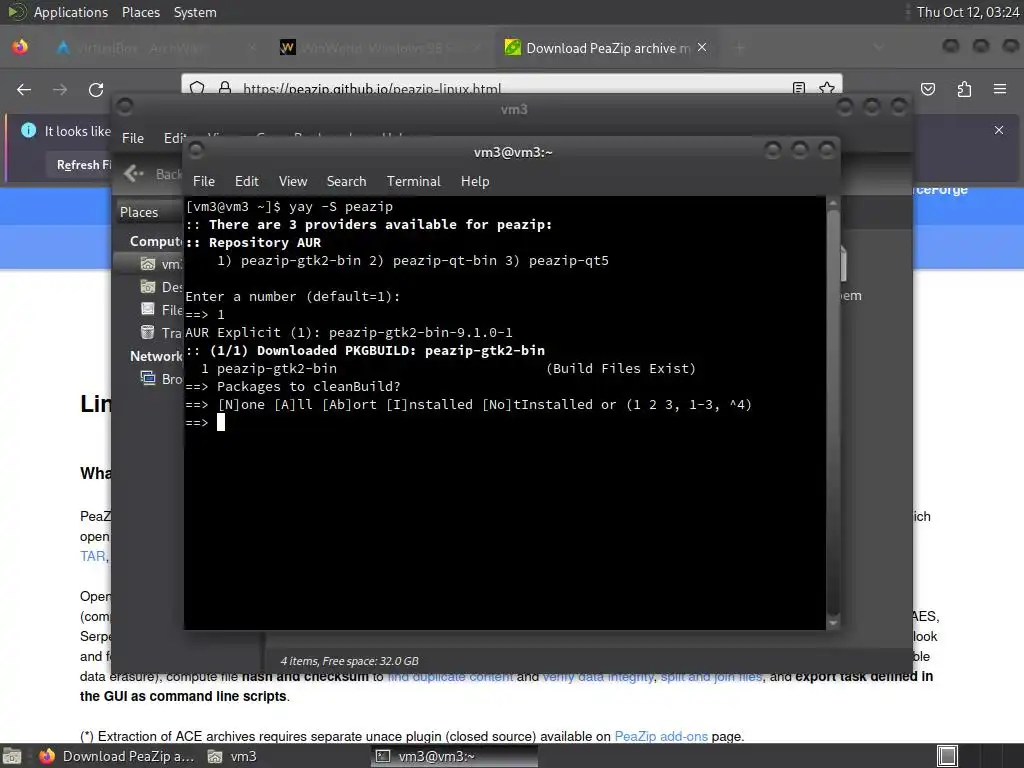This screenshot has height=768, width=1024.
Task: Click peazip-gtk2-bin-9.1.0-1 text in terminal
Action: (x=420, y=332)
